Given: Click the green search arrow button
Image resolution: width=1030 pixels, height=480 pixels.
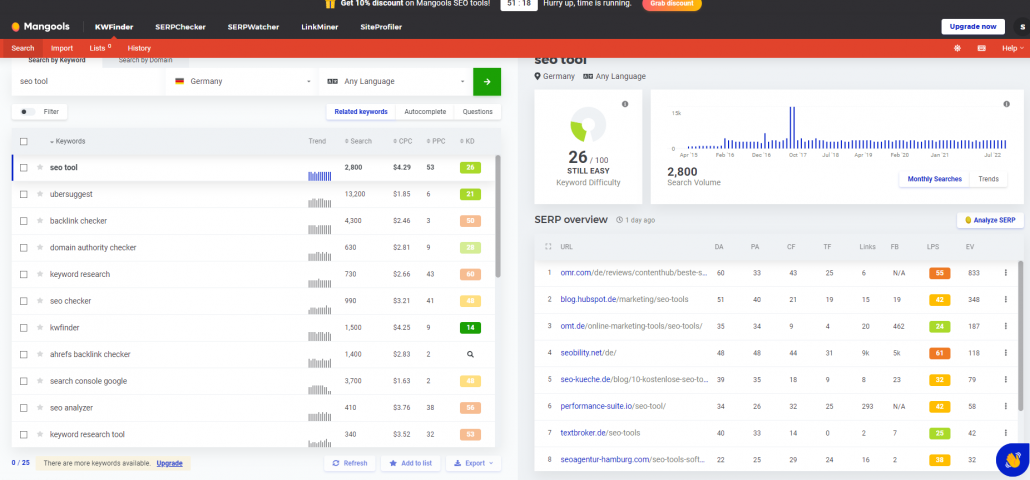Looking at the screenshot, I should pos(487,81).
